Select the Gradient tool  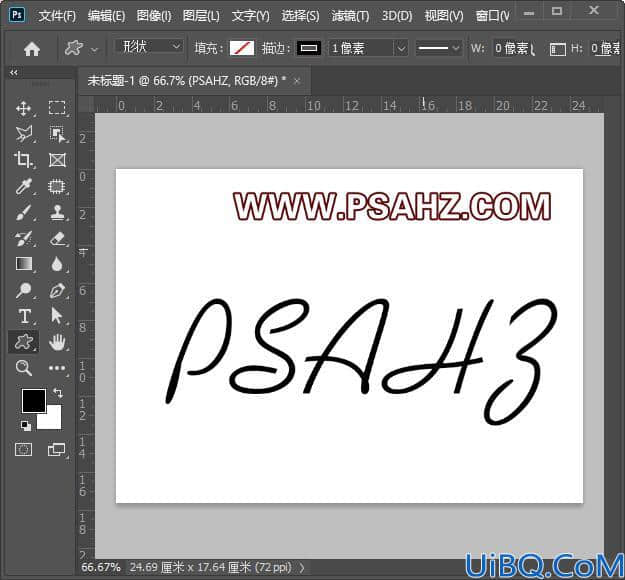[x=24, y=264]
